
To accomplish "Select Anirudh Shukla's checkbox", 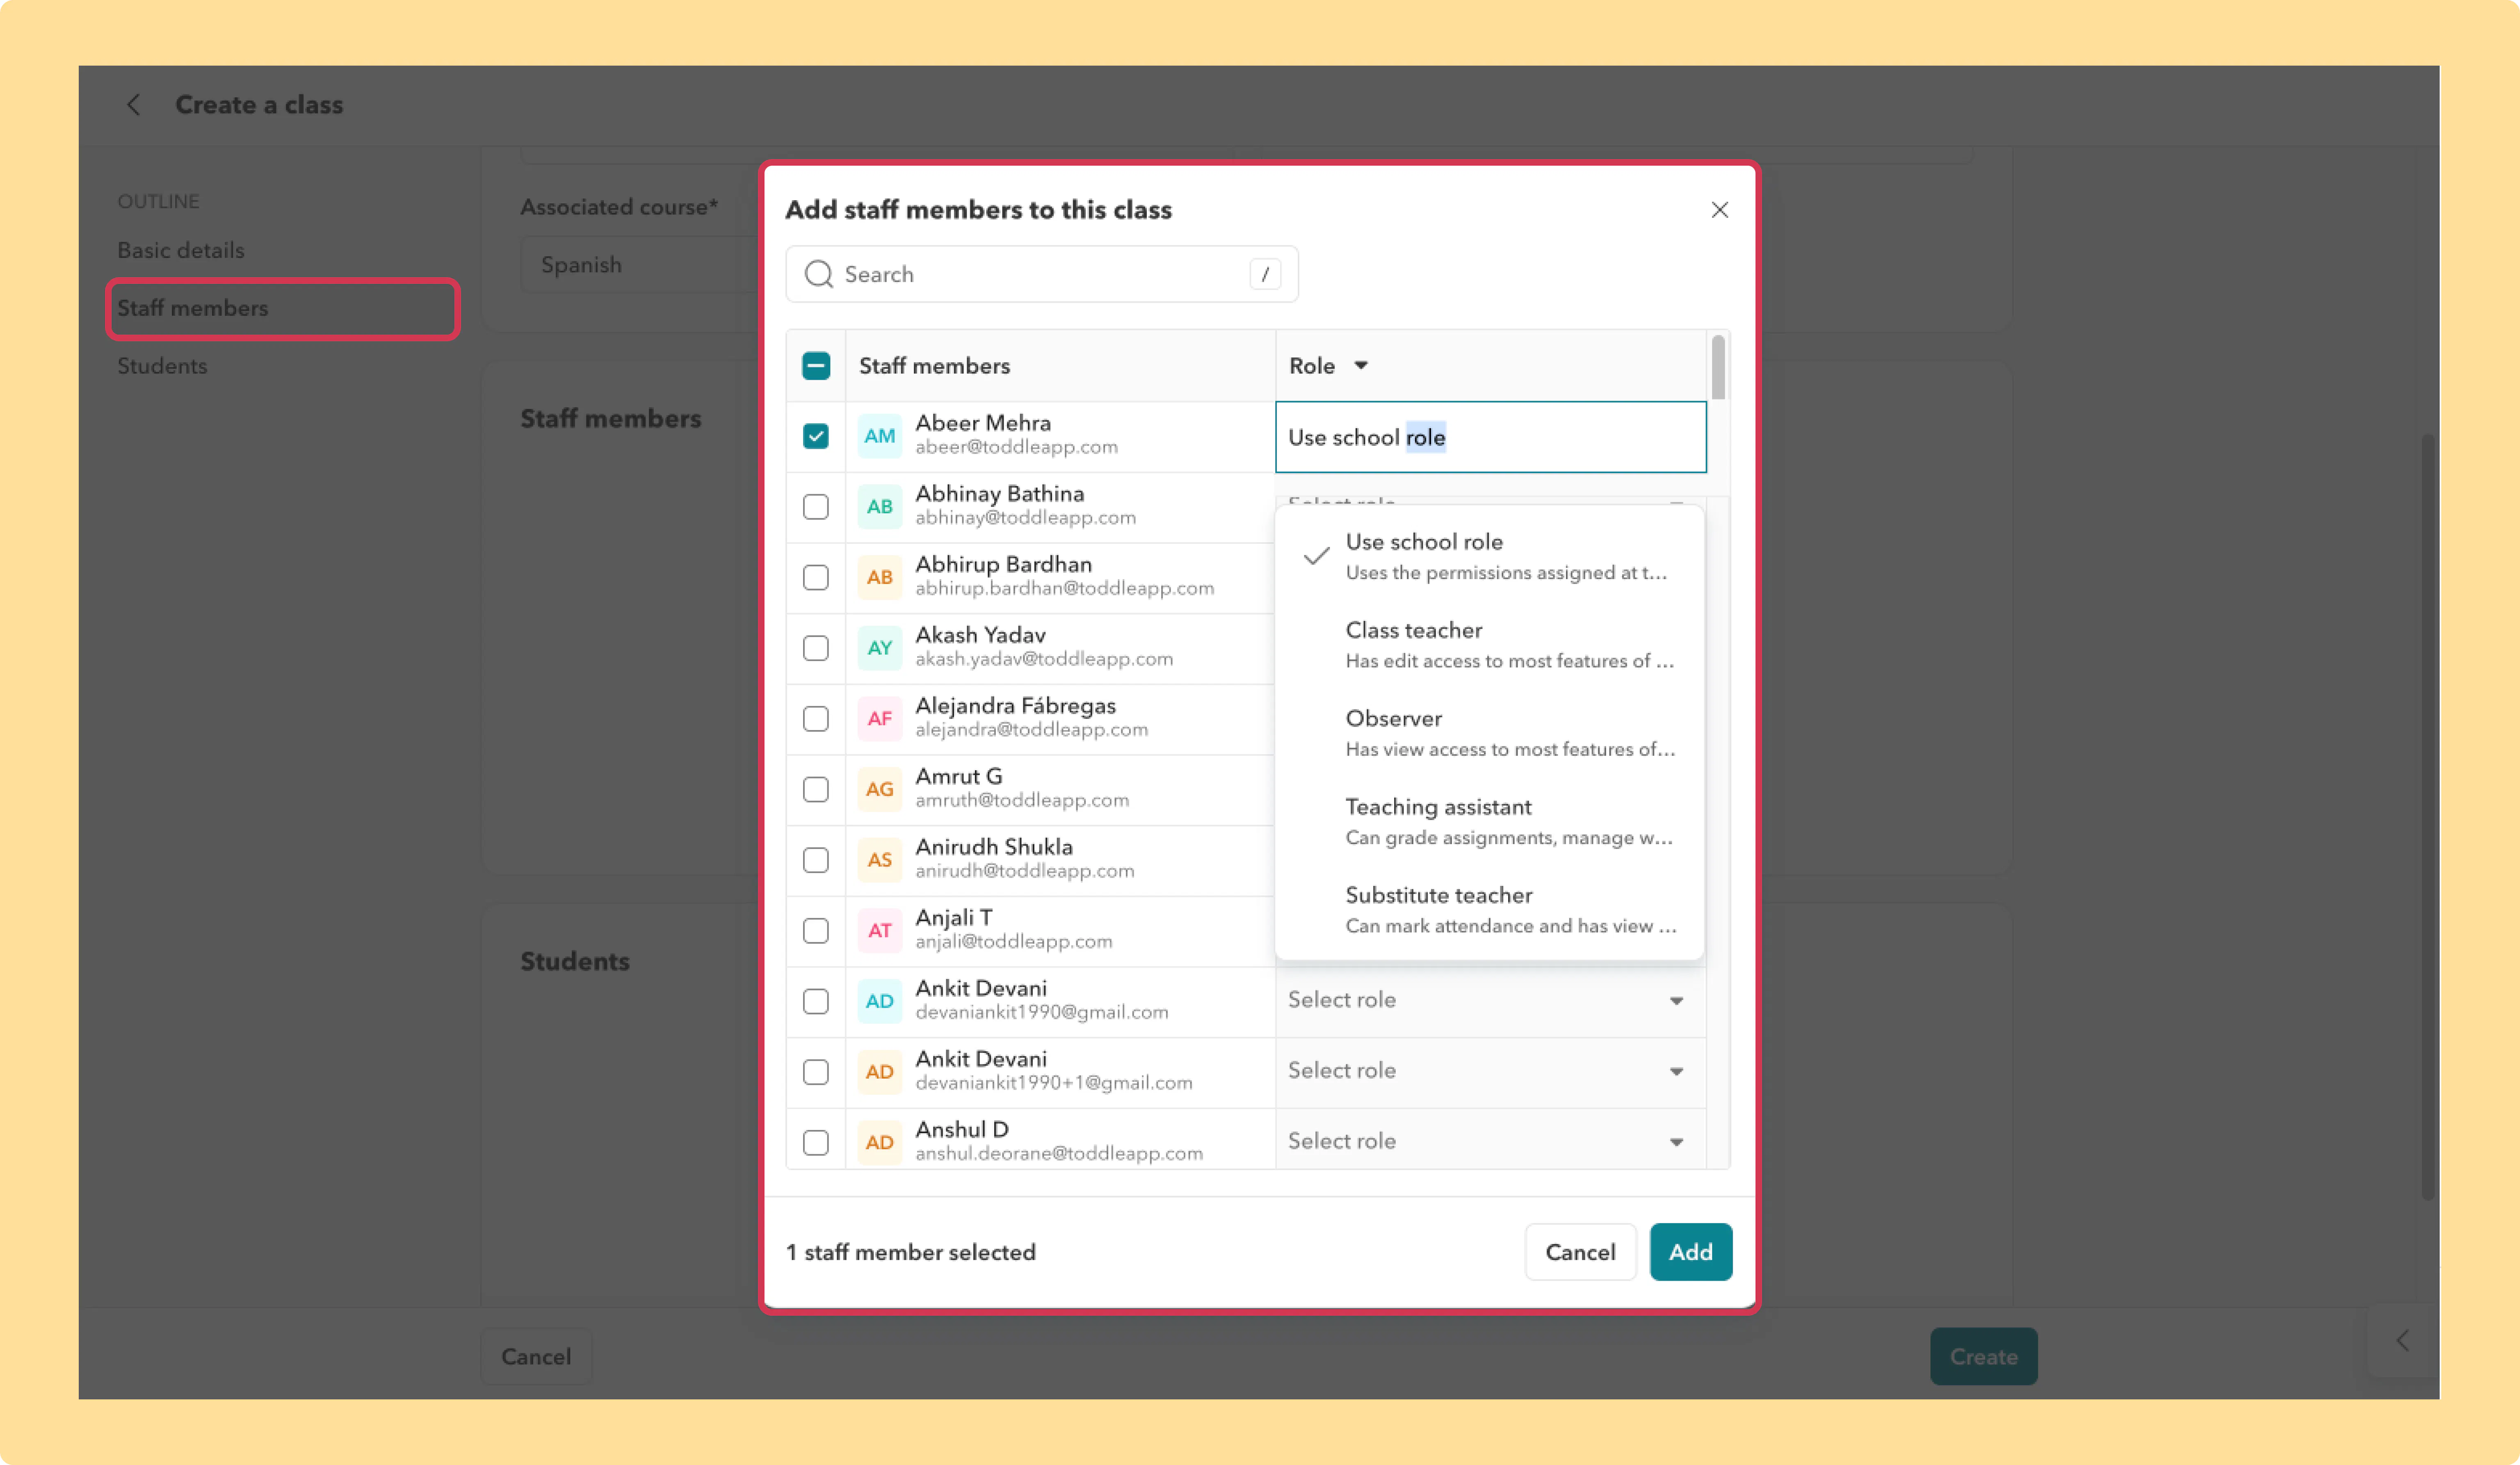I will pos(816,860).
